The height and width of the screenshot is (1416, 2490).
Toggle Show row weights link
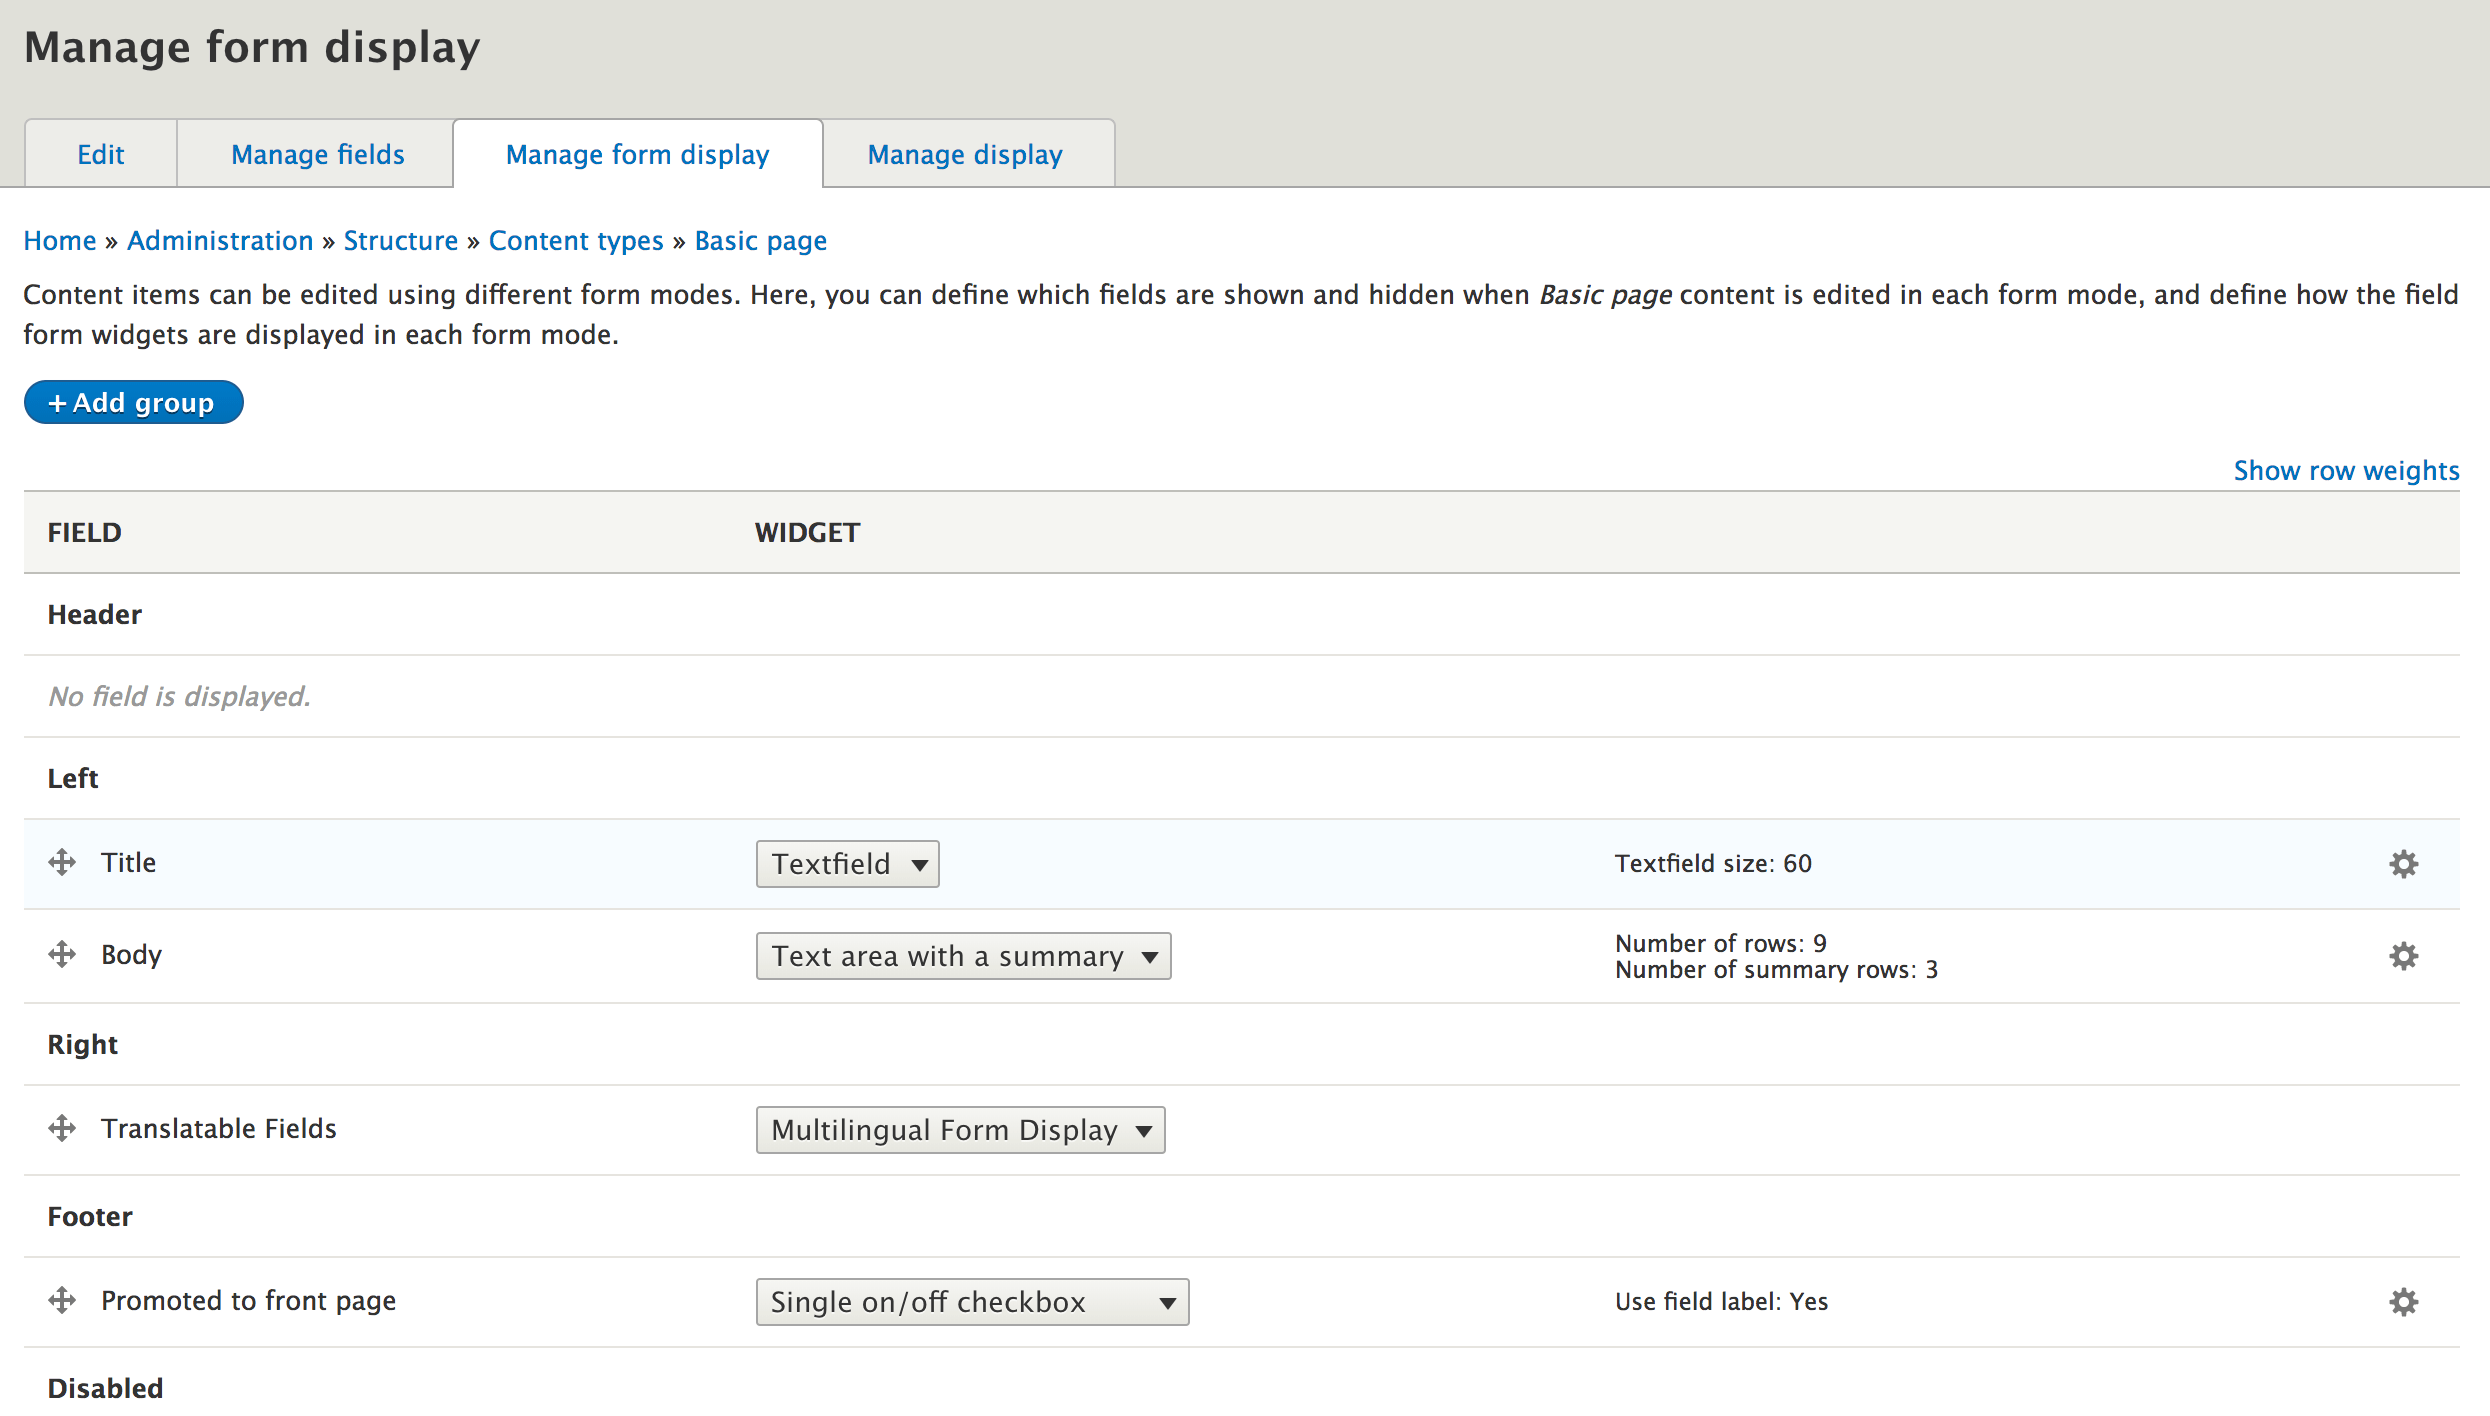point(2346,470)
